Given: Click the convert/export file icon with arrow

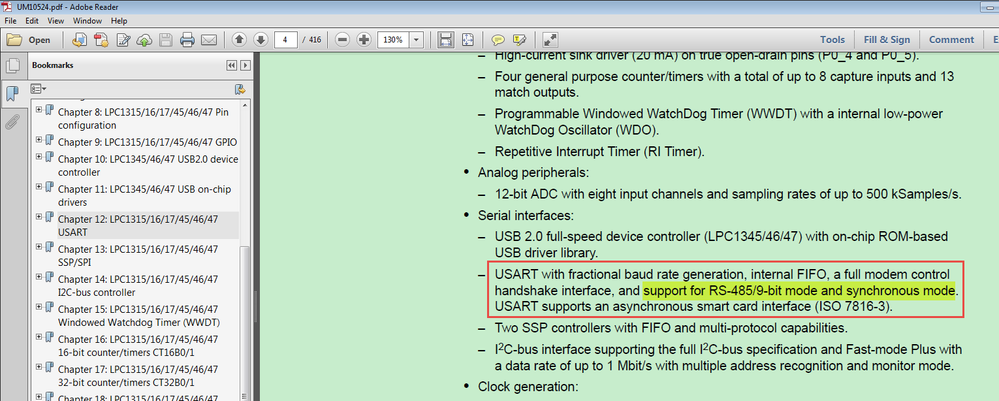Looking at the screenshot, I should coord(79,40).
